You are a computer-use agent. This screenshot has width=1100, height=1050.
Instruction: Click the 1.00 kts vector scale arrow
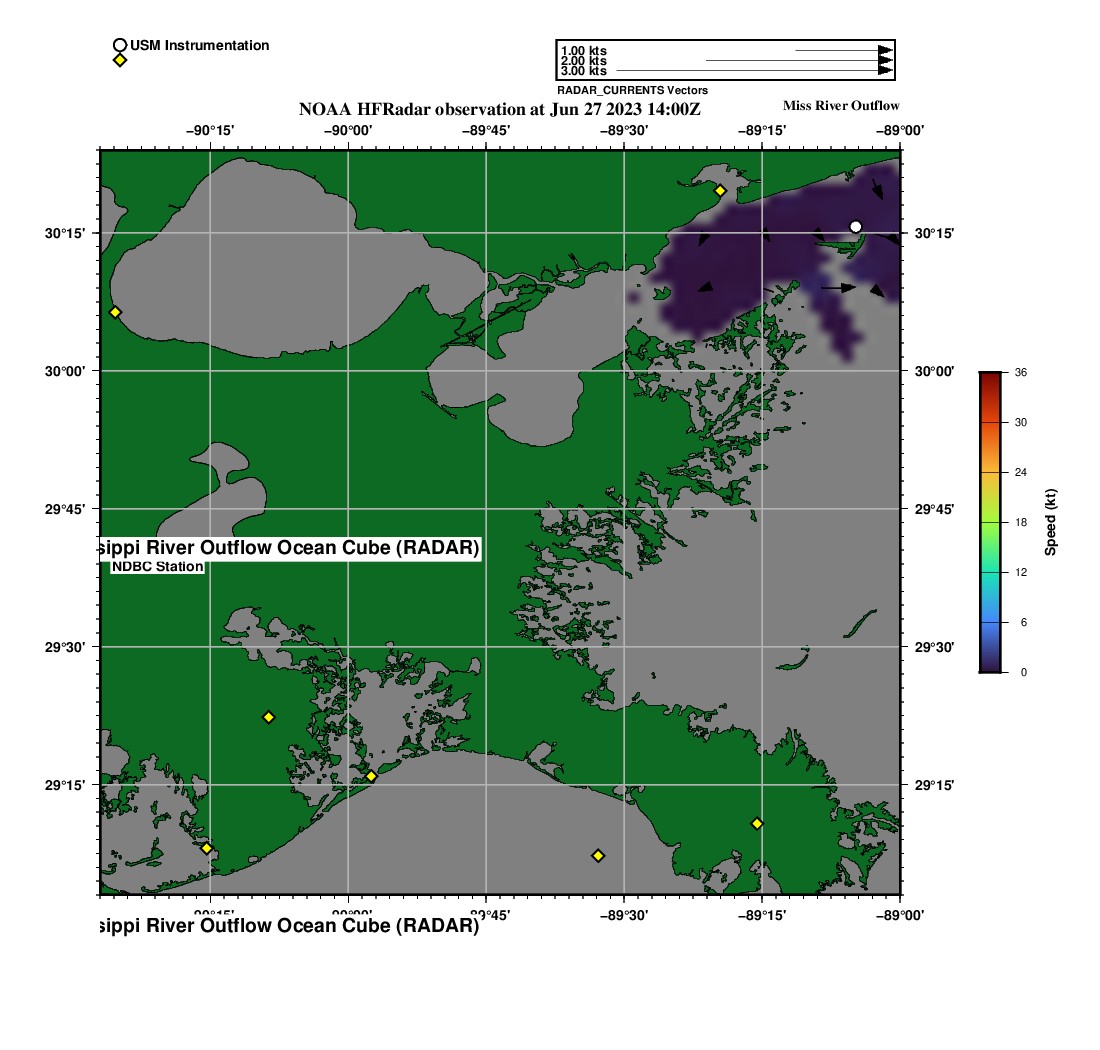[x=842, y=50]
